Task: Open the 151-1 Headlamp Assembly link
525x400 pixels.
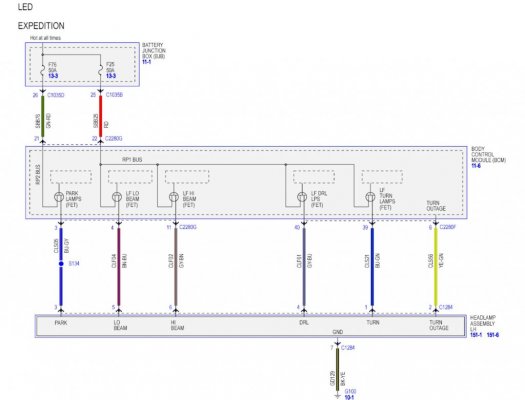Action: (476, 335)
